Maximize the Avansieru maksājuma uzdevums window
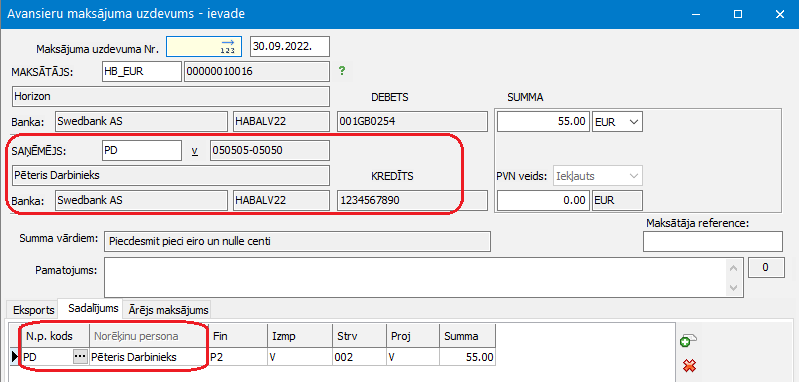The height and width of the screenshot is (382, 799). (x=737, y=14)
